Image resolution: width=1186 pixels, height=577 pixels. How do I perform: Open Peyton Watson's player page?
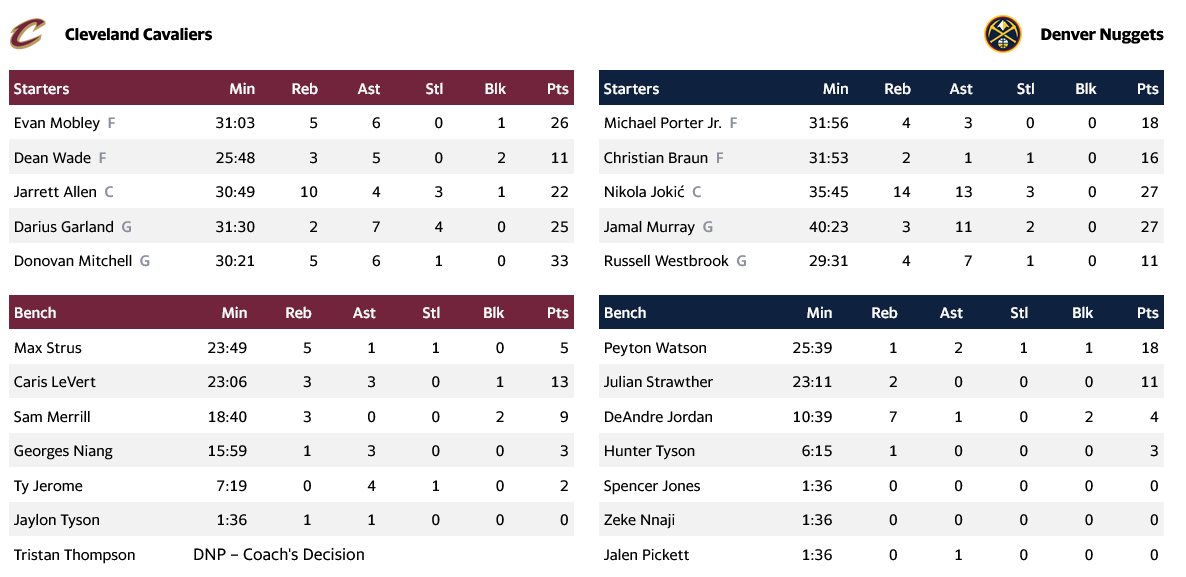pyautogui.click(x=655, y=348)
